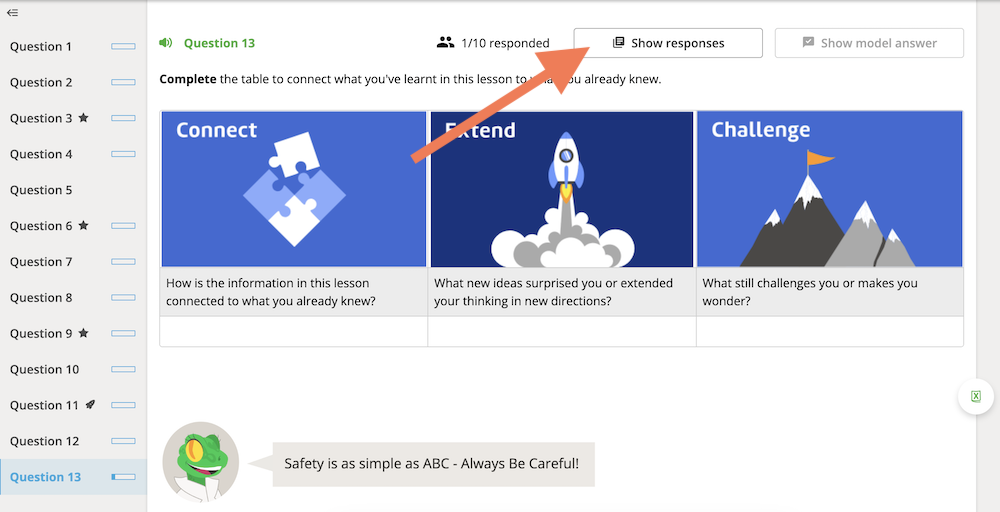Click the answer cell under Challenge

830,332
